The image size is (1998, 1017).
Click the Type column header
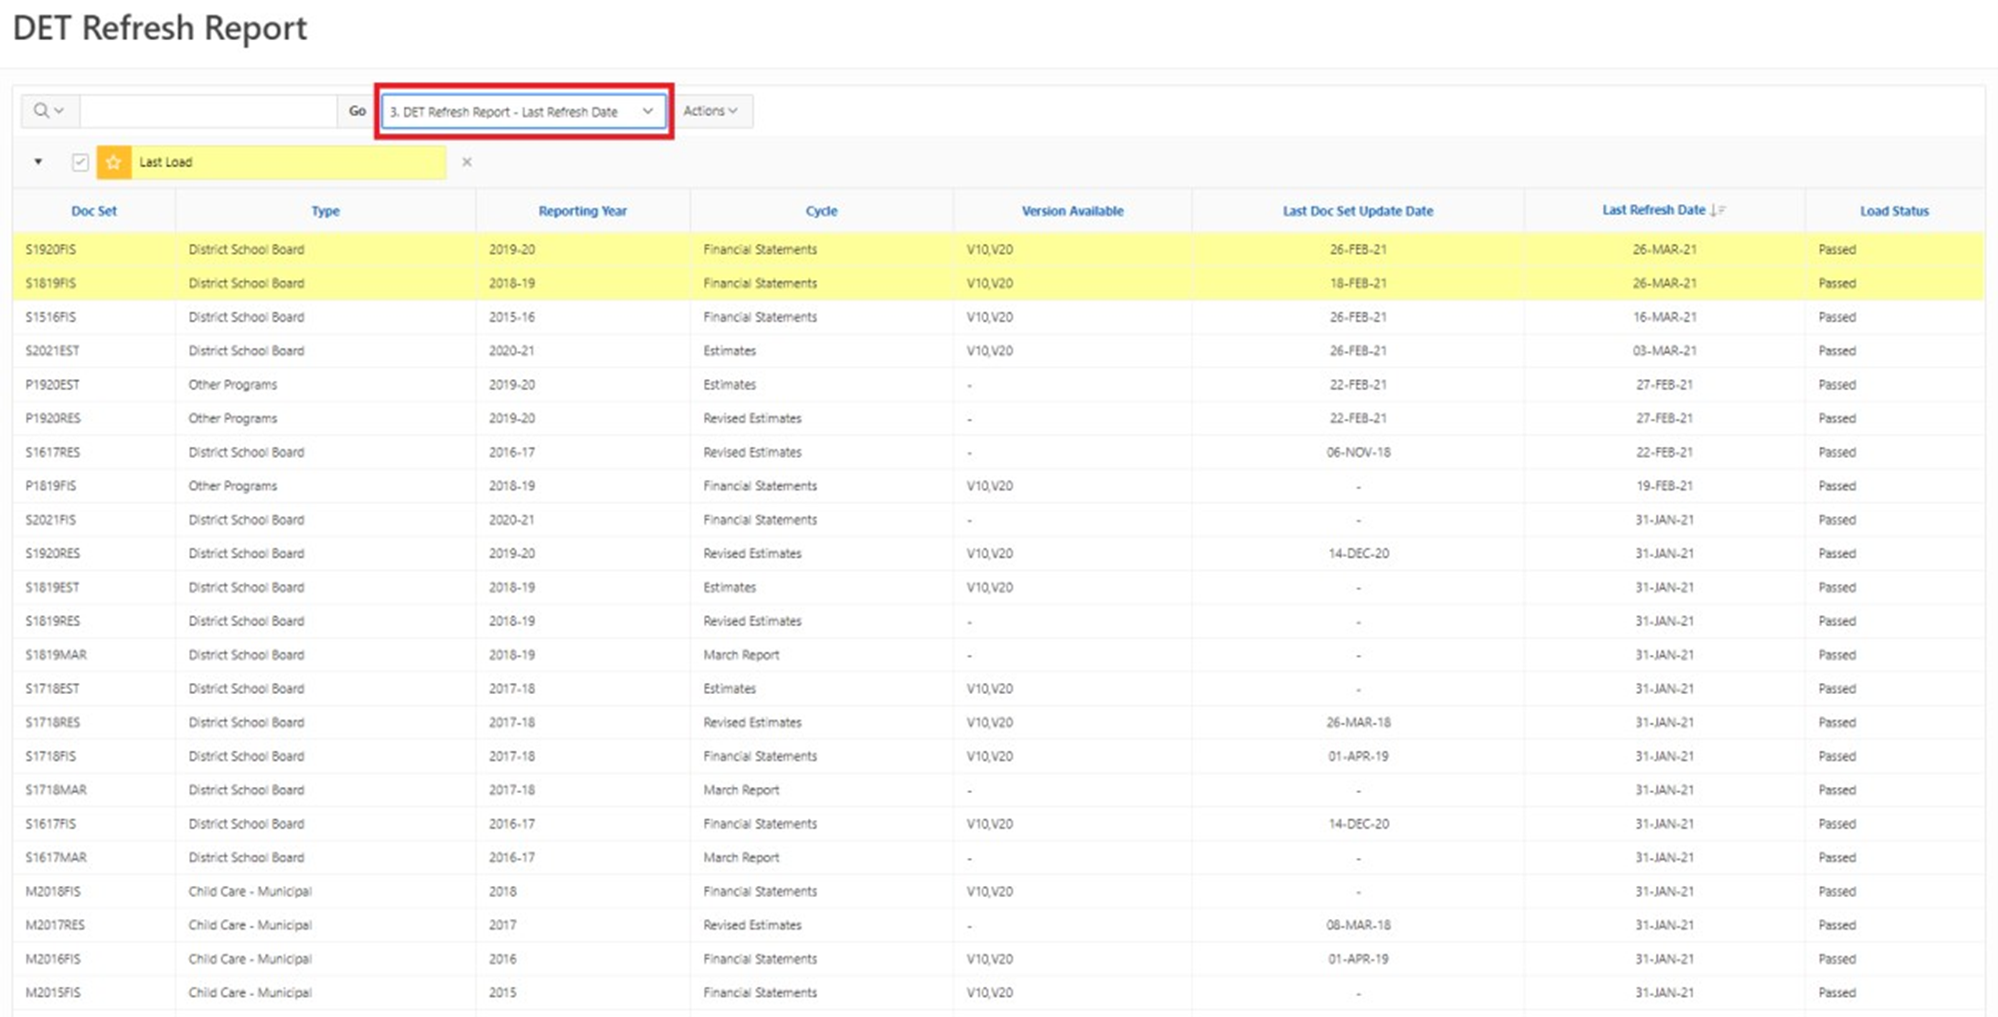[x=325, y=211]
